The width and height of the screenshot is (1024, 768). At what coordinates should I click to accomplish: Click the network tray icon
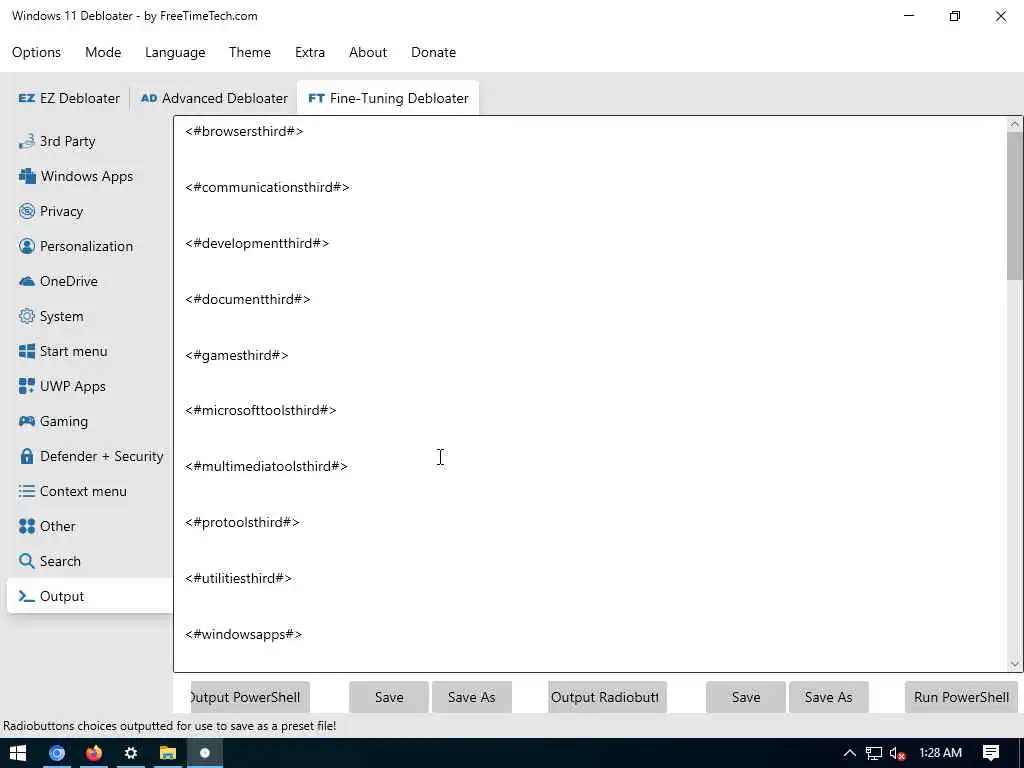[874, 754]
